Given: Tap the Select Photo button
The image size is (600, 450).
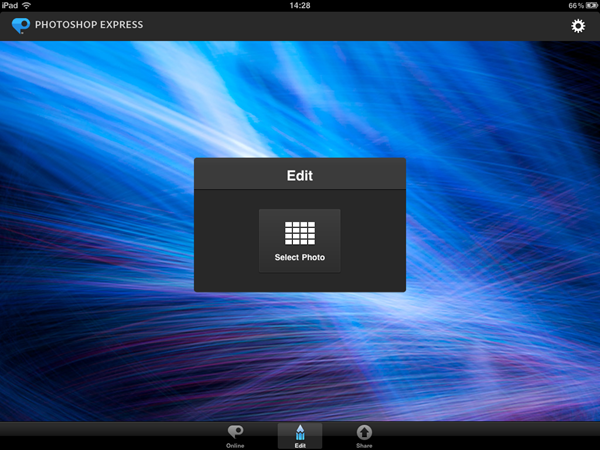Looking at the screenshot, I should 300,241.
